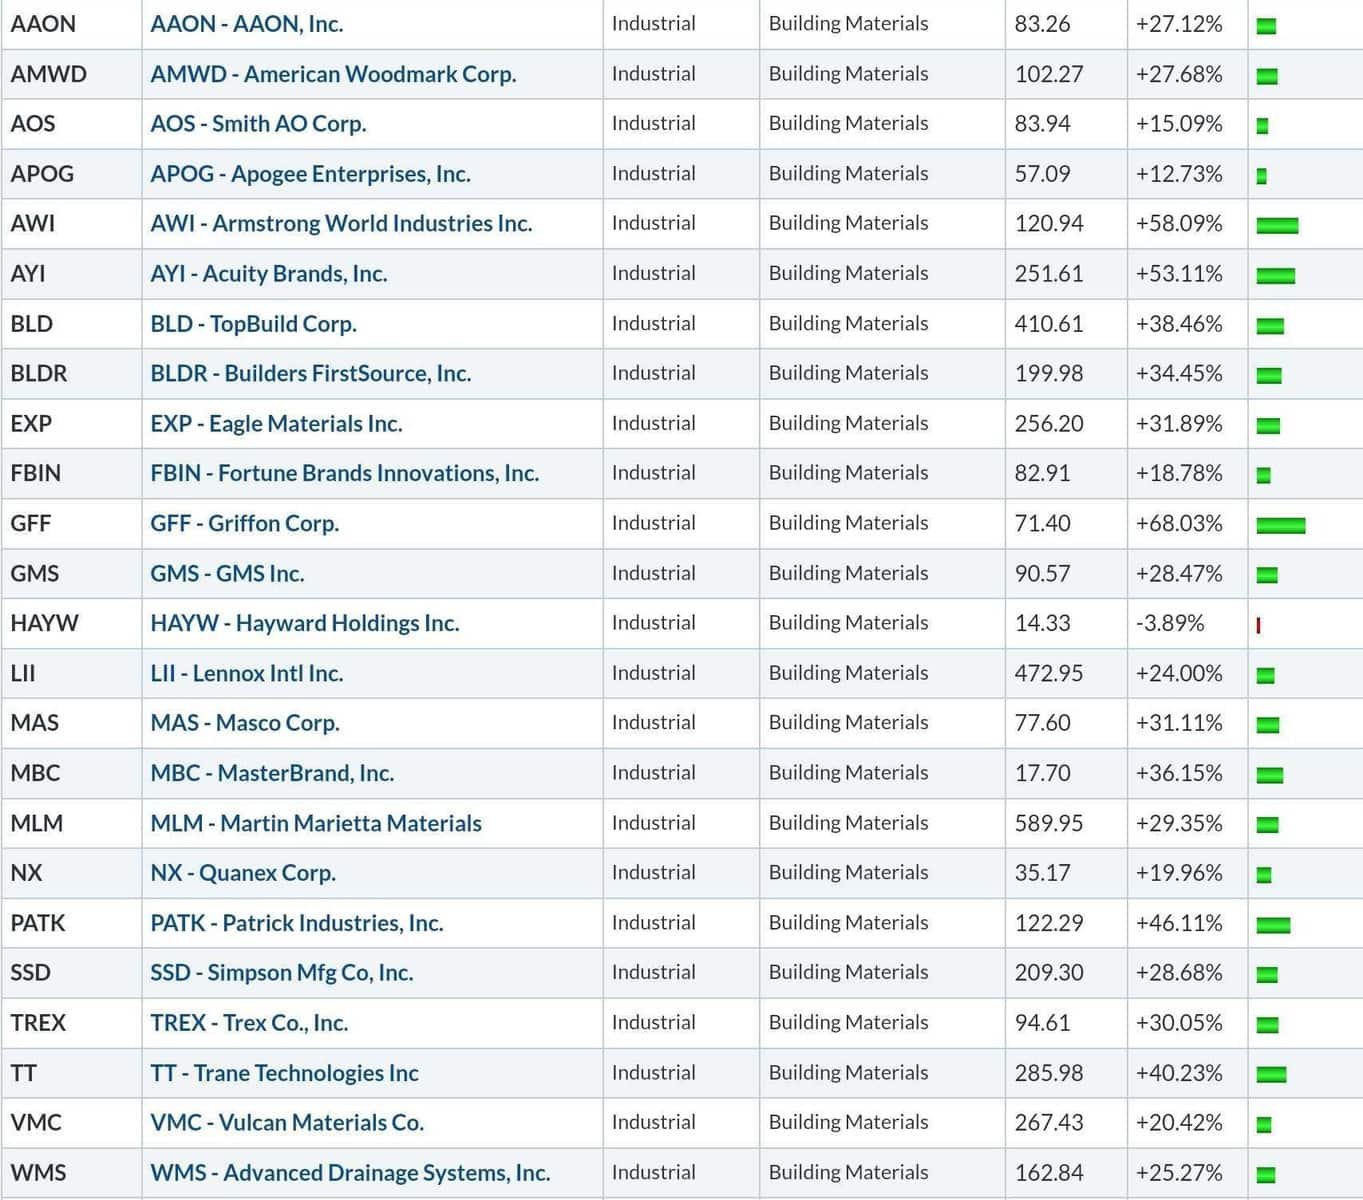Click the 14.33 price for HAYW
Image resolution: width=1363 pixels, height=1200 pixels.
1042,624
